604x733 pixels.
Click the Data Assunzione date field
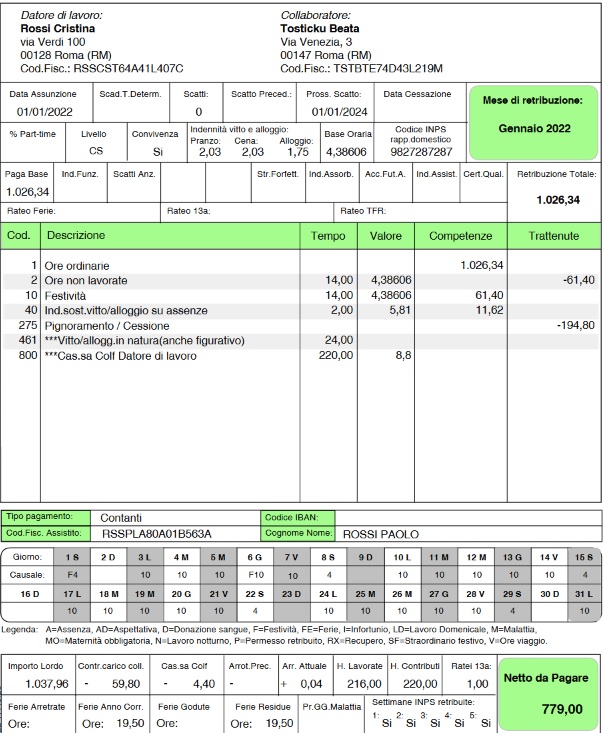(42, 112)
